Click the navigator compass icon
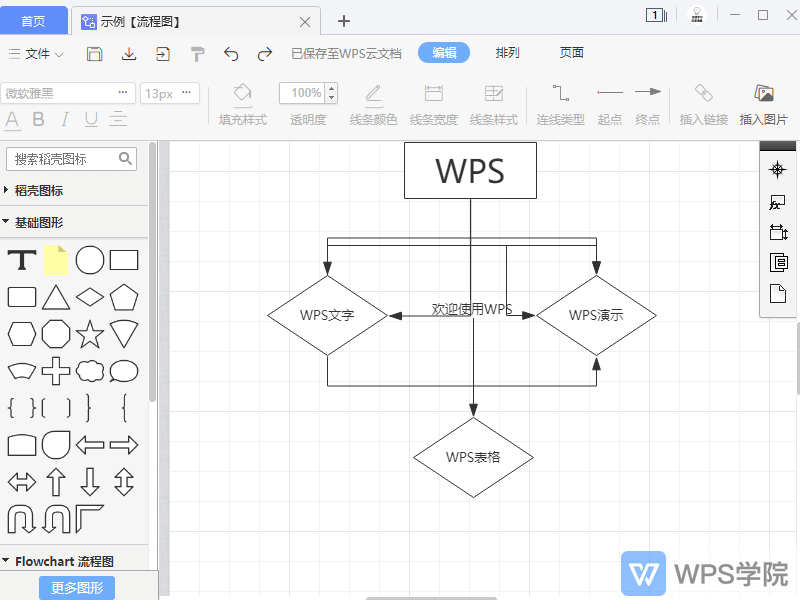Viewport: 800px width, 600px height. [x=778, y=170]
